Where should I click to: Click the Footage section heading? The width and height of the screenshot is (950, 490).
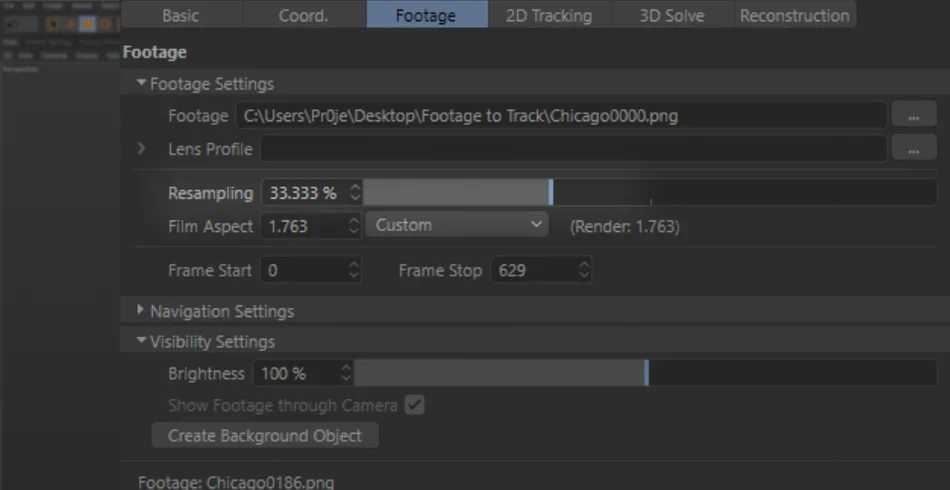click(154, 52)
